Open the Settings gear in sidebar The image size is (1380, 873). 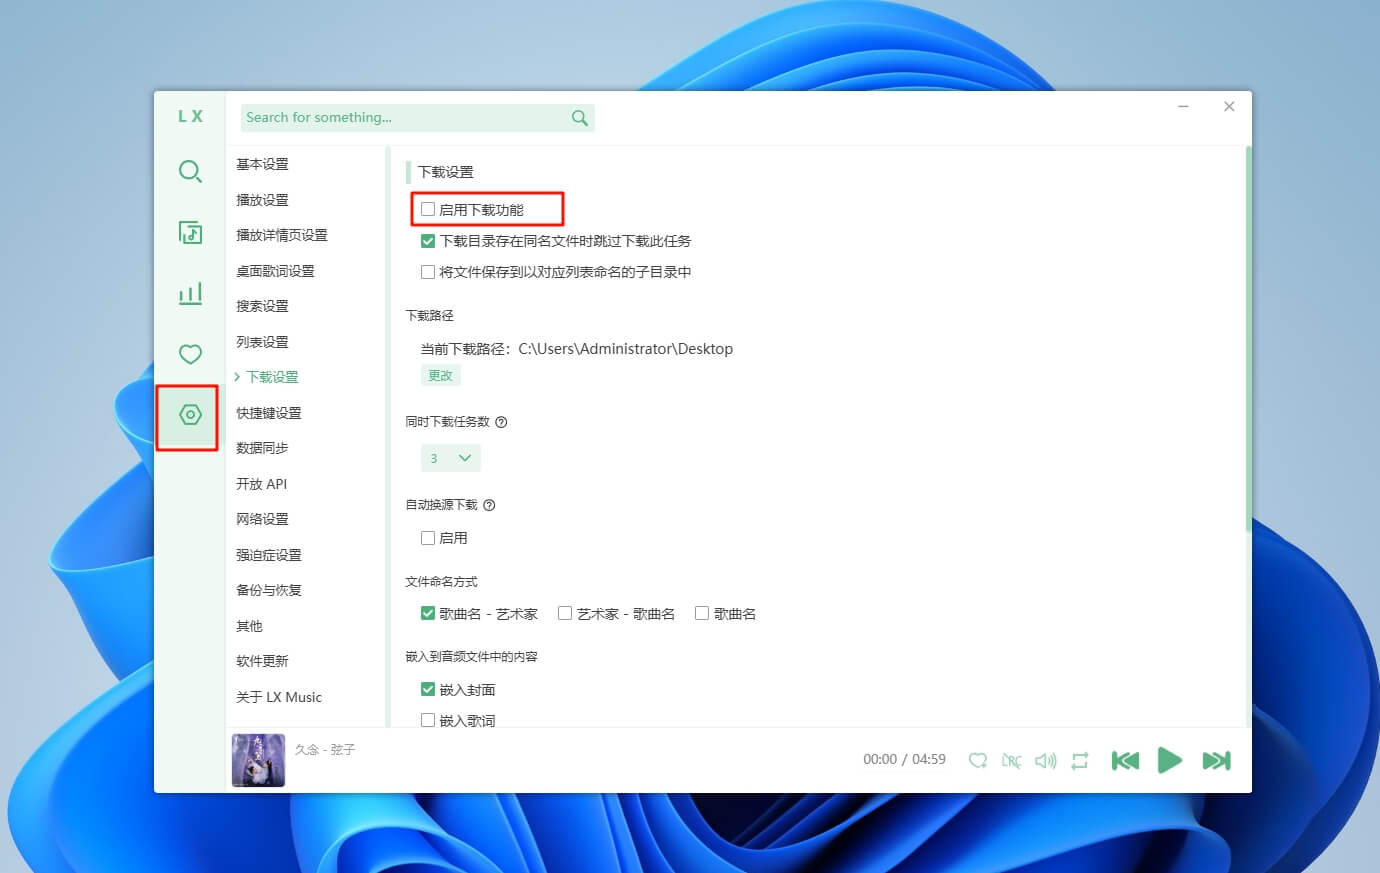[x=190, y=417]
